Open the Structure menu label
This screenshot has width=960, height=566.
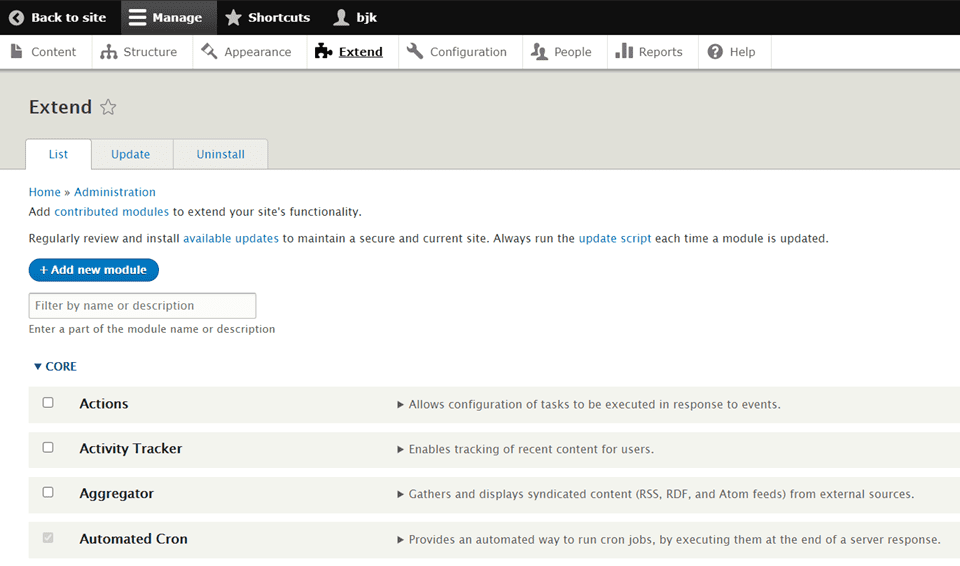[x=150, y=52]
